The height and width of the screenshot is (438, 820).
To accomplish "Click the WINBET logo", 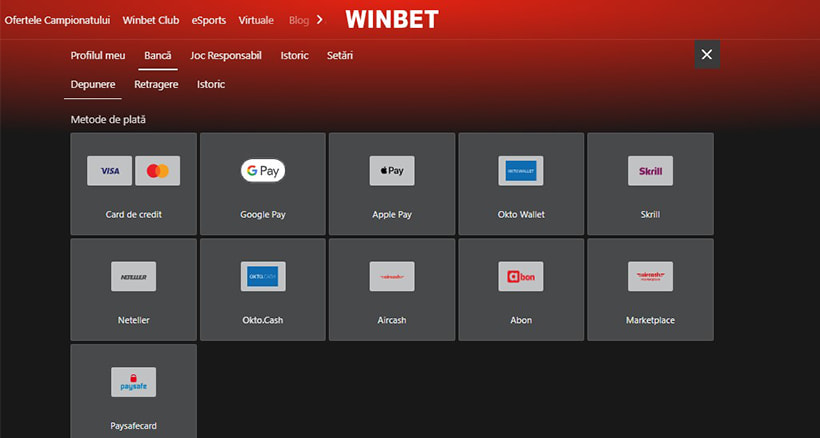I will point(392,20).
